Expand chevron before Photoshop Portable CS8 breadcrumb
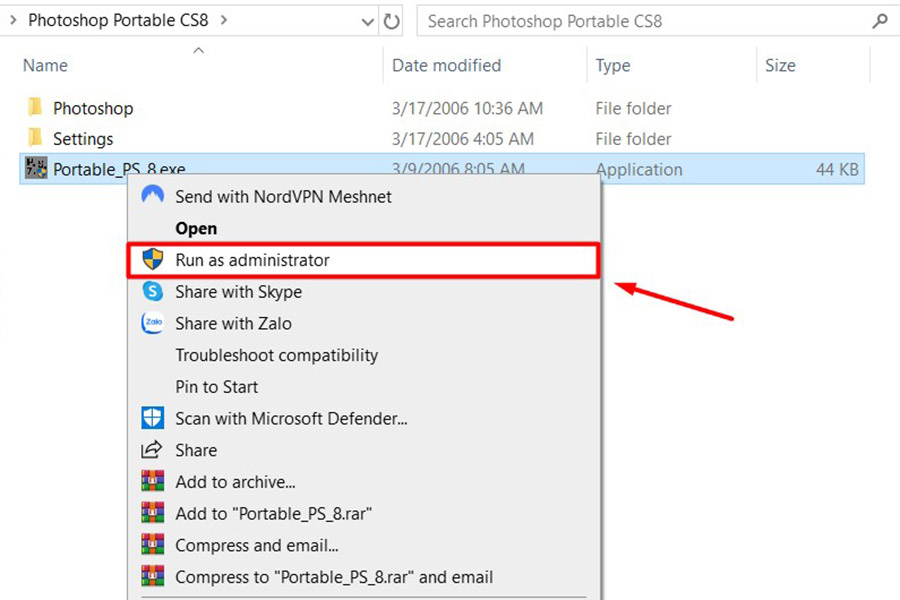The height and width of the screenshot is (600, 900). point(13,20)
